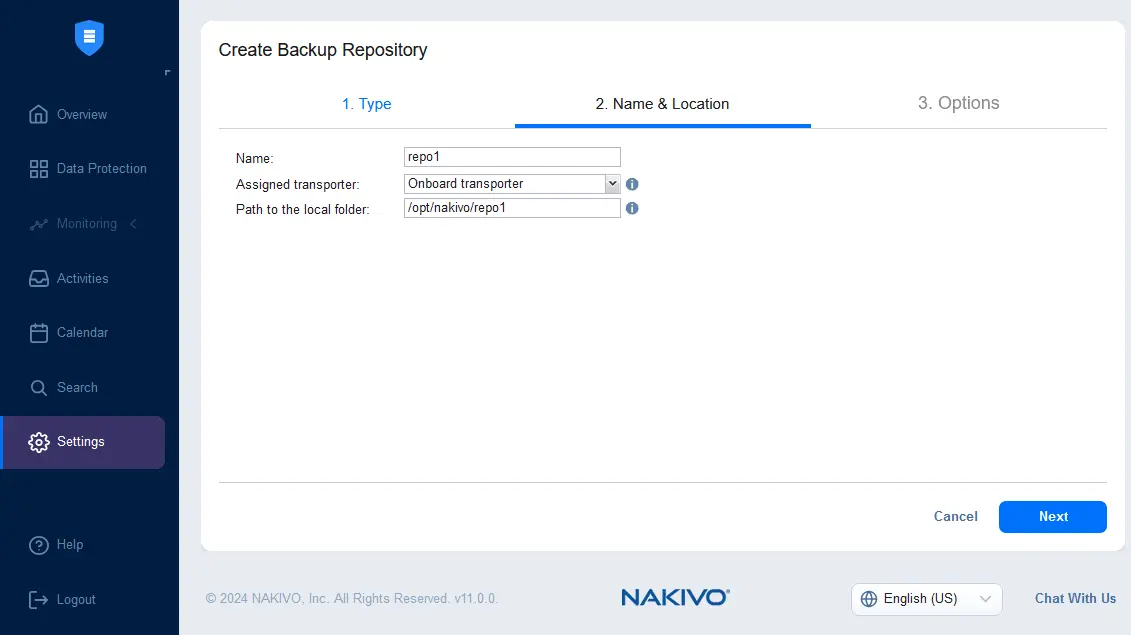Open the Chat With Us link
Image resolution: width=1131 pixels, height=635 pixels.
pos(1075,598)
